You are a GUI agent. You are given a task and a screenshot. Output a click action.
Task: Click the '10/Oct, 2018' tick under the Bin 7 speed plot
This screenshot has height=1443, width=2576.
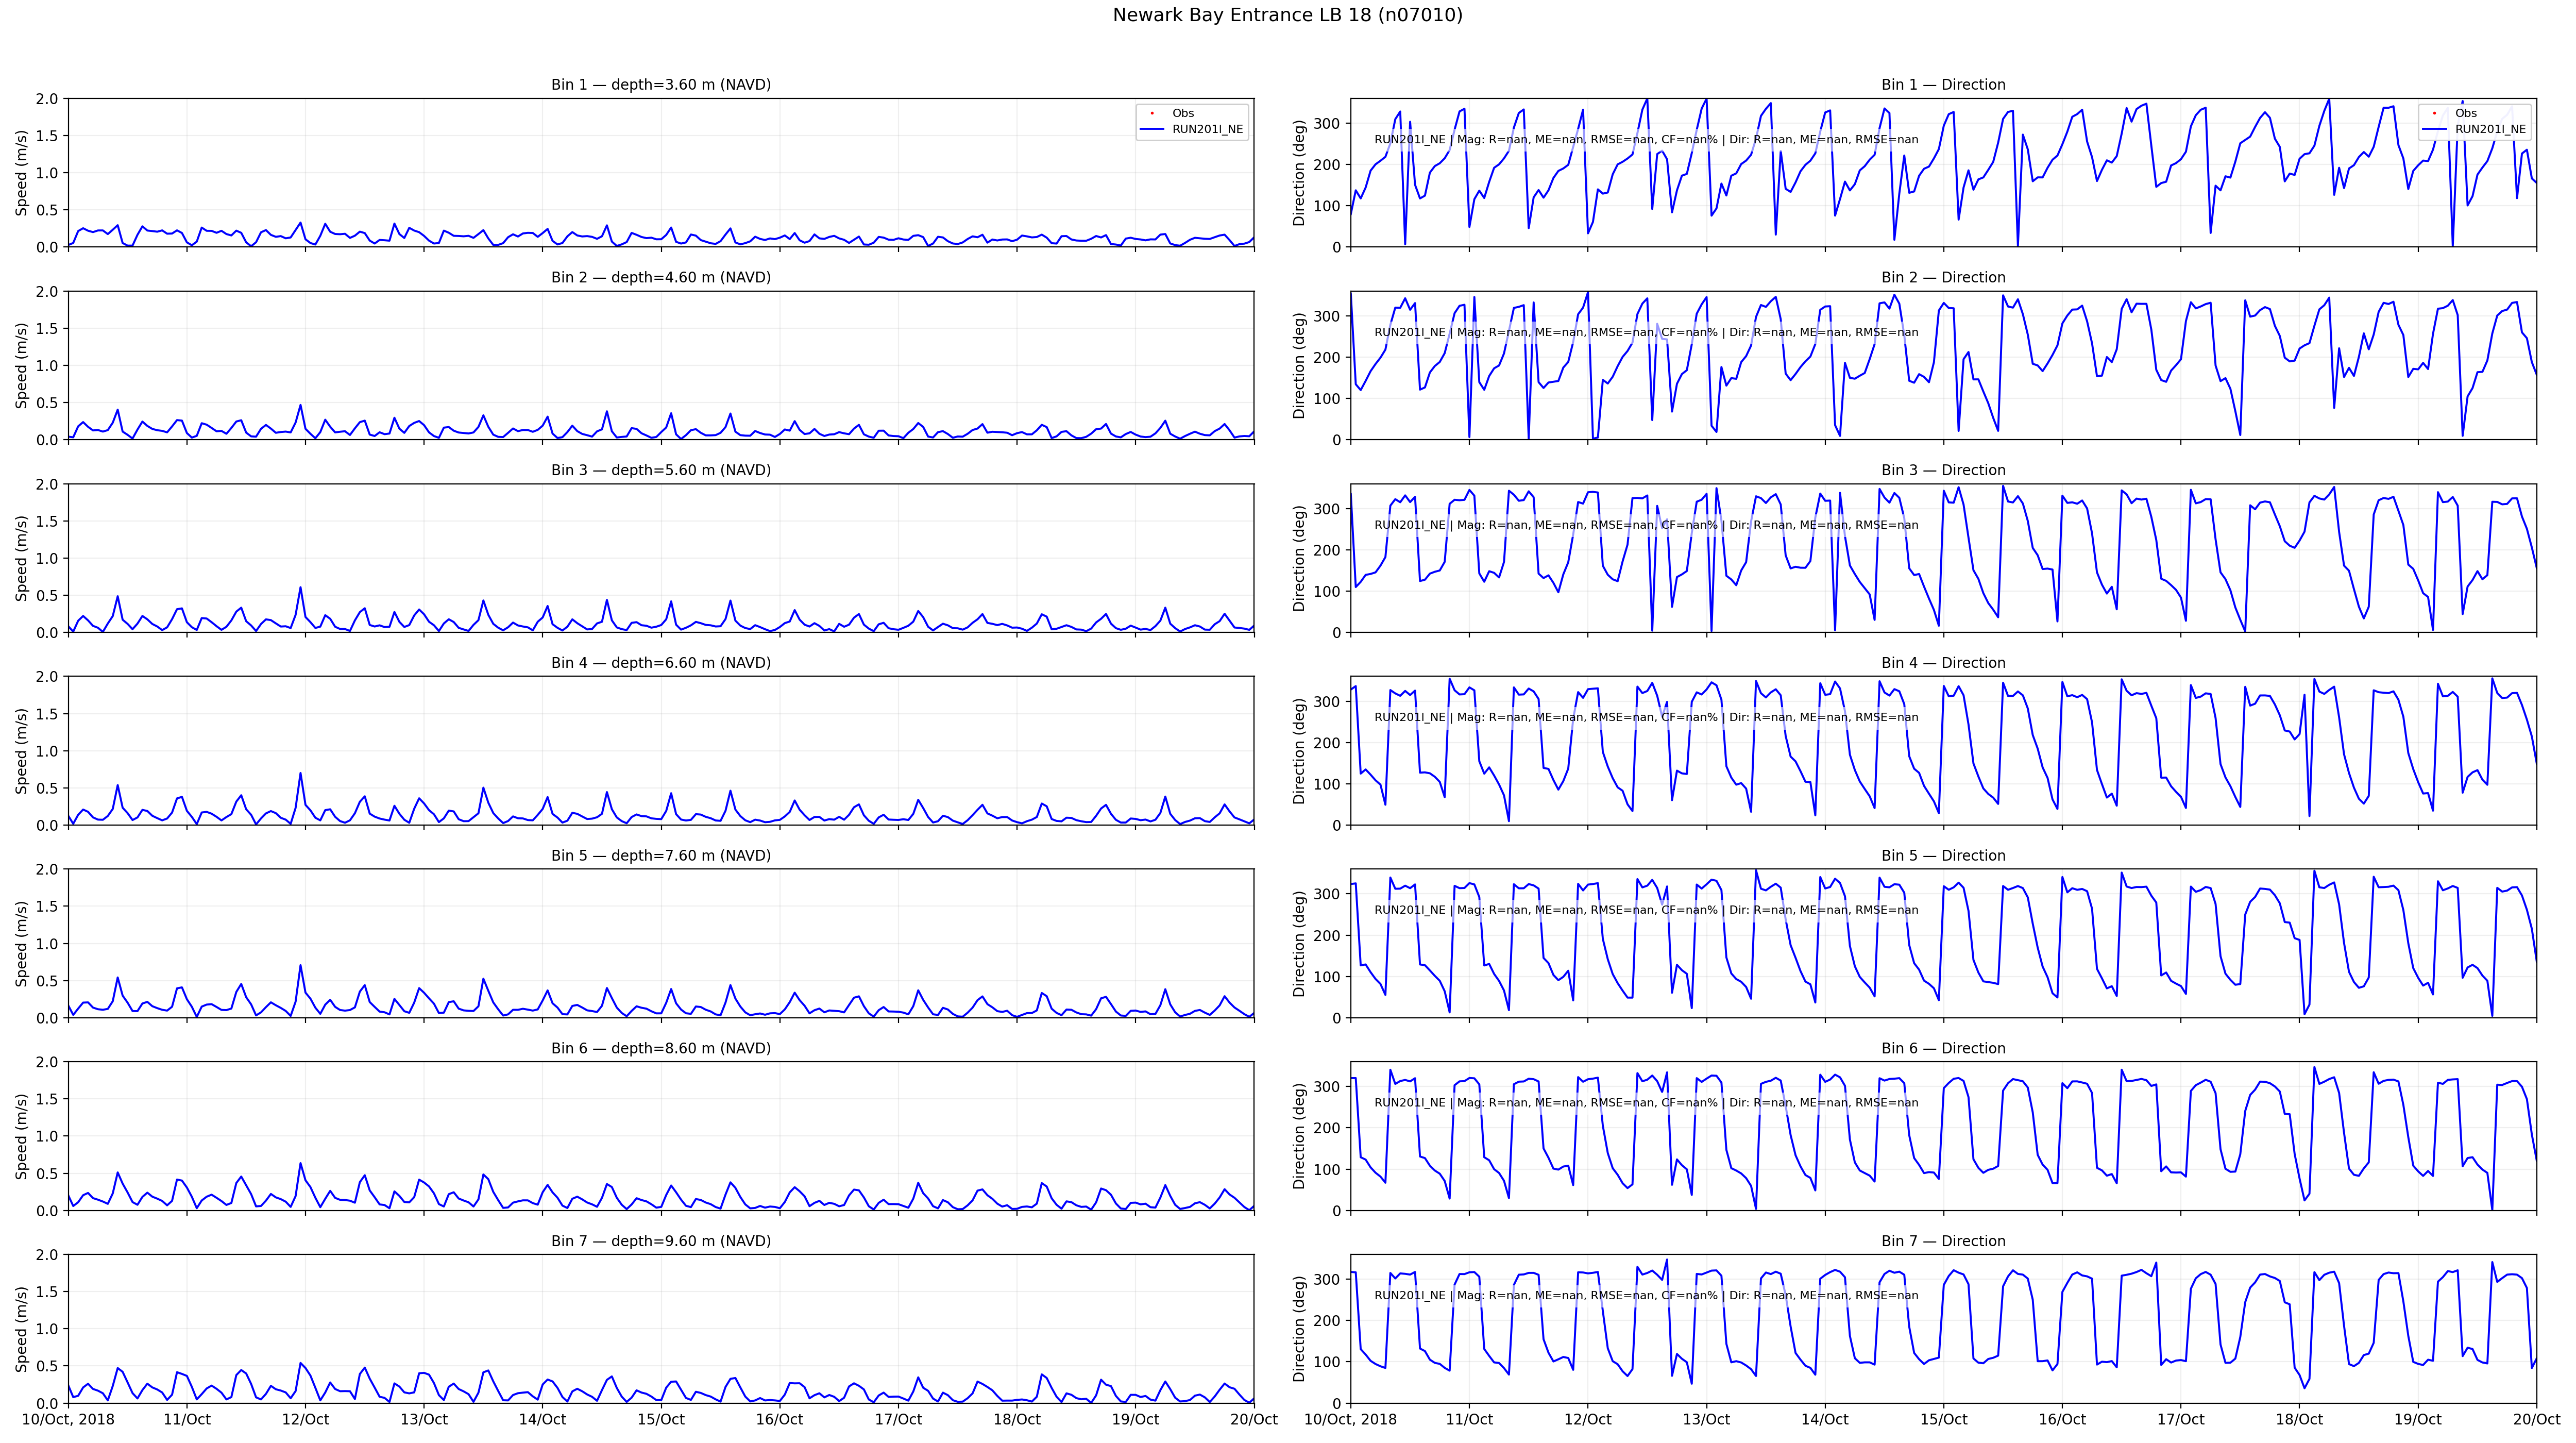click(x=68, y=1420)
